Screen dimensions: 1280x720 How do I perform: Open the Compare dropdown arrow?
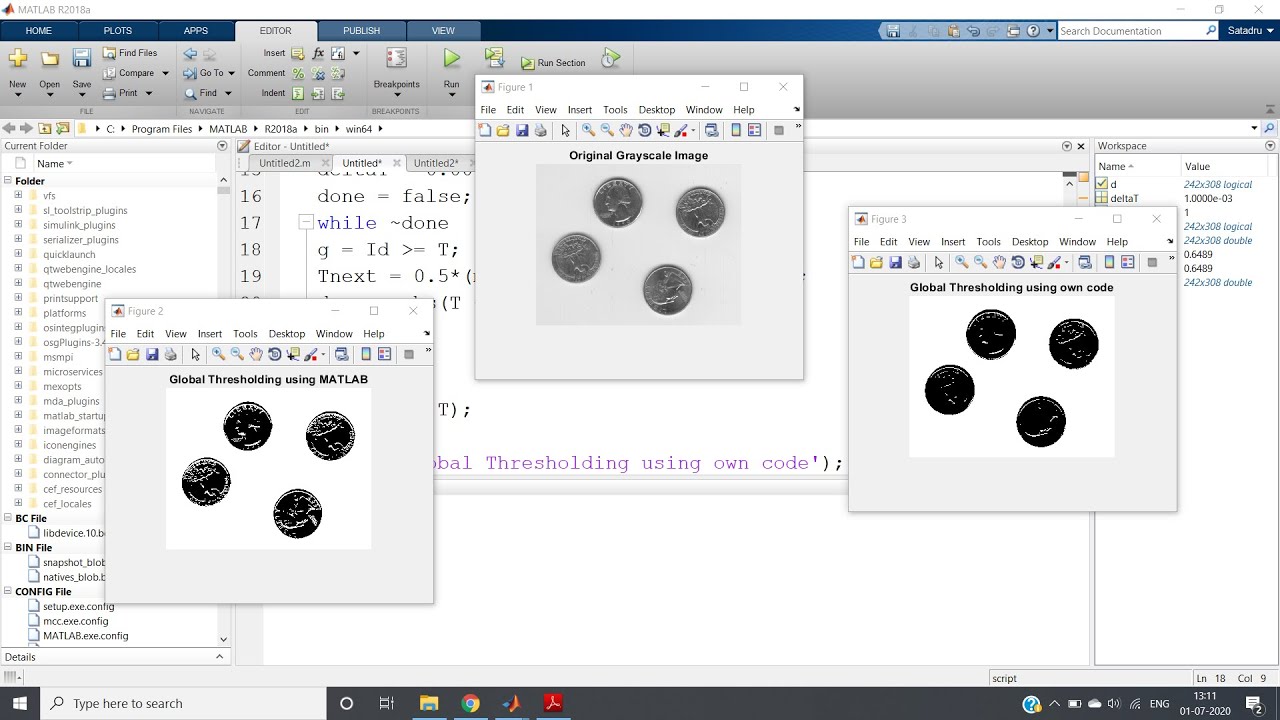165,73
